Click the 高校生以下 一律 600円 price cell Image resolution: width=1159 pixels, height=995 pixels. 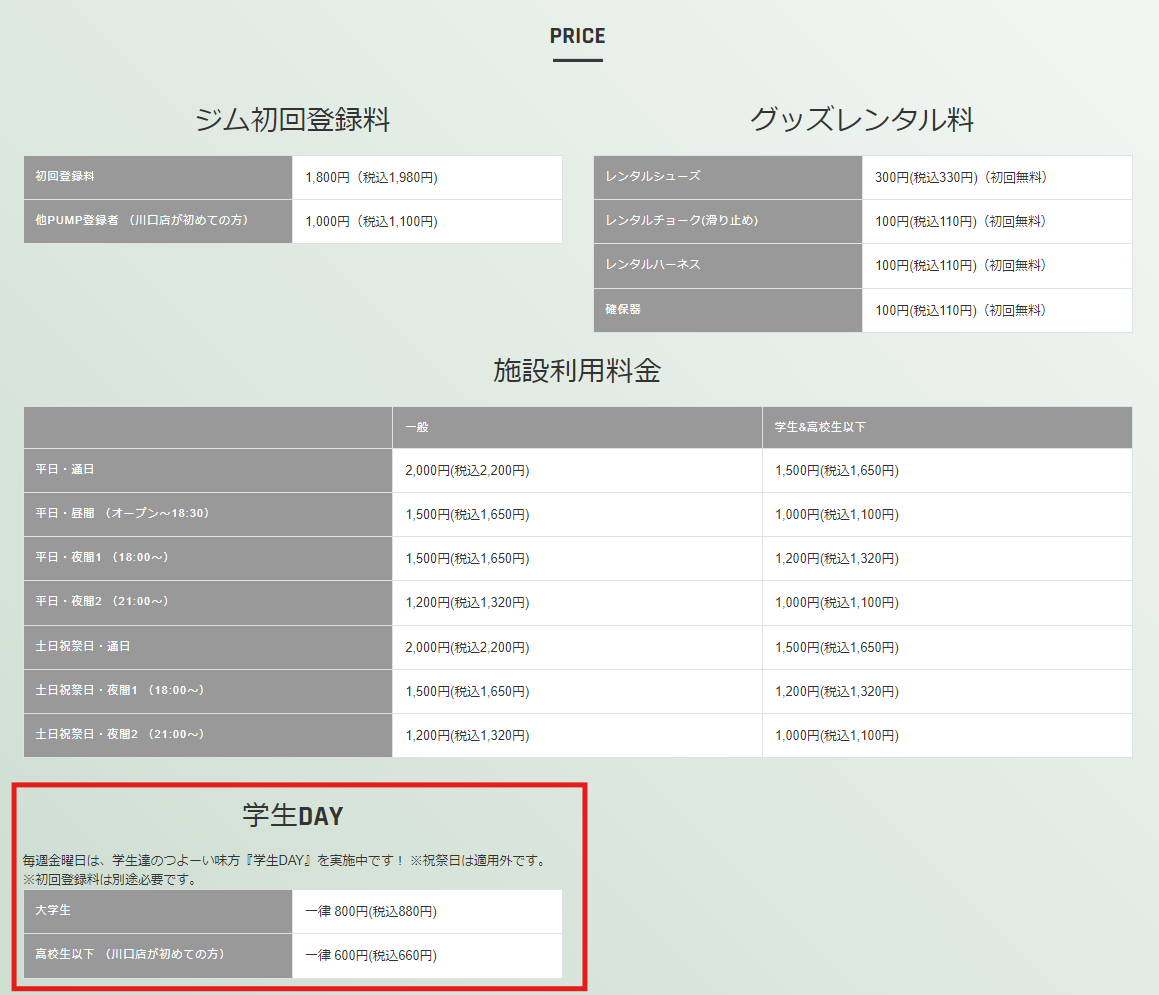click(x=371, y=956)
